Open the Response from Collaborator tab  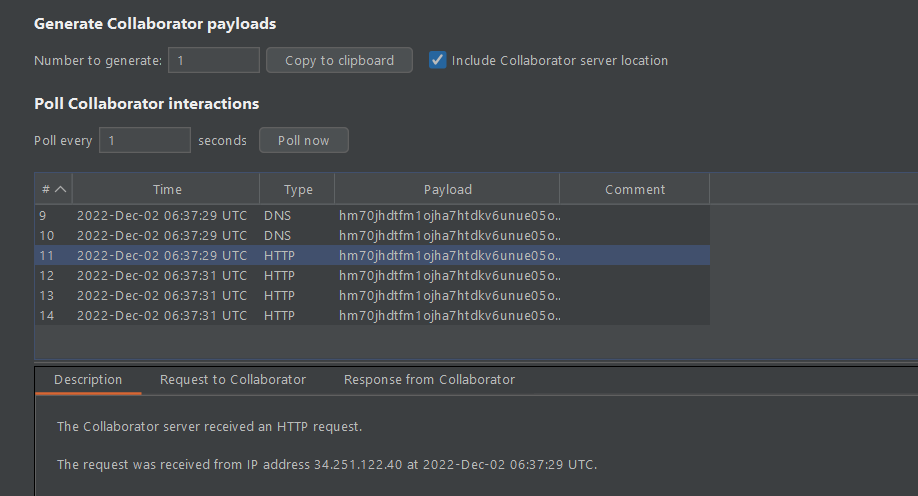(x=429, y=380)
